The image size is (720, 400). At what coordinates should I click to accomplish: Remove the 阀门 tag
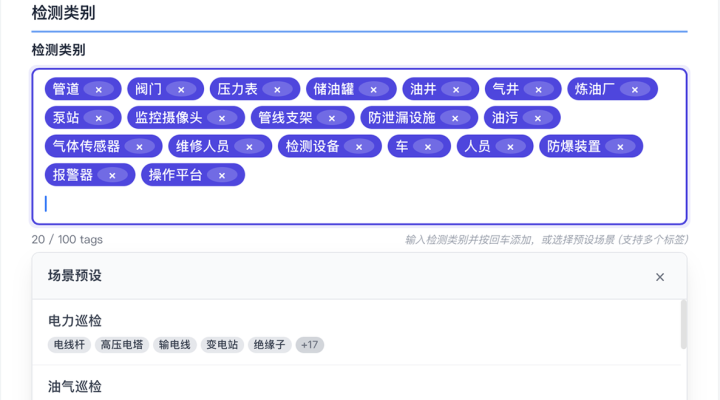(181, 90)
